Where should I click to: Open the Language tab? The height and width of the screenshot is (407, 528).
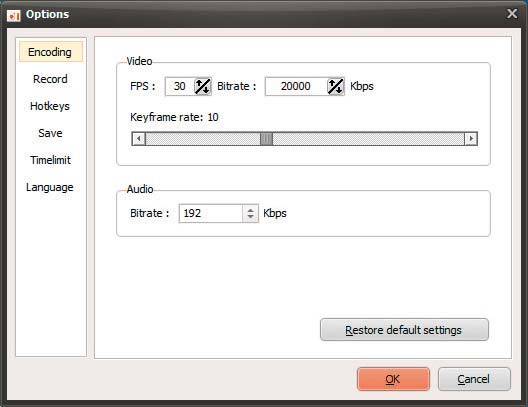click(51, 187)
